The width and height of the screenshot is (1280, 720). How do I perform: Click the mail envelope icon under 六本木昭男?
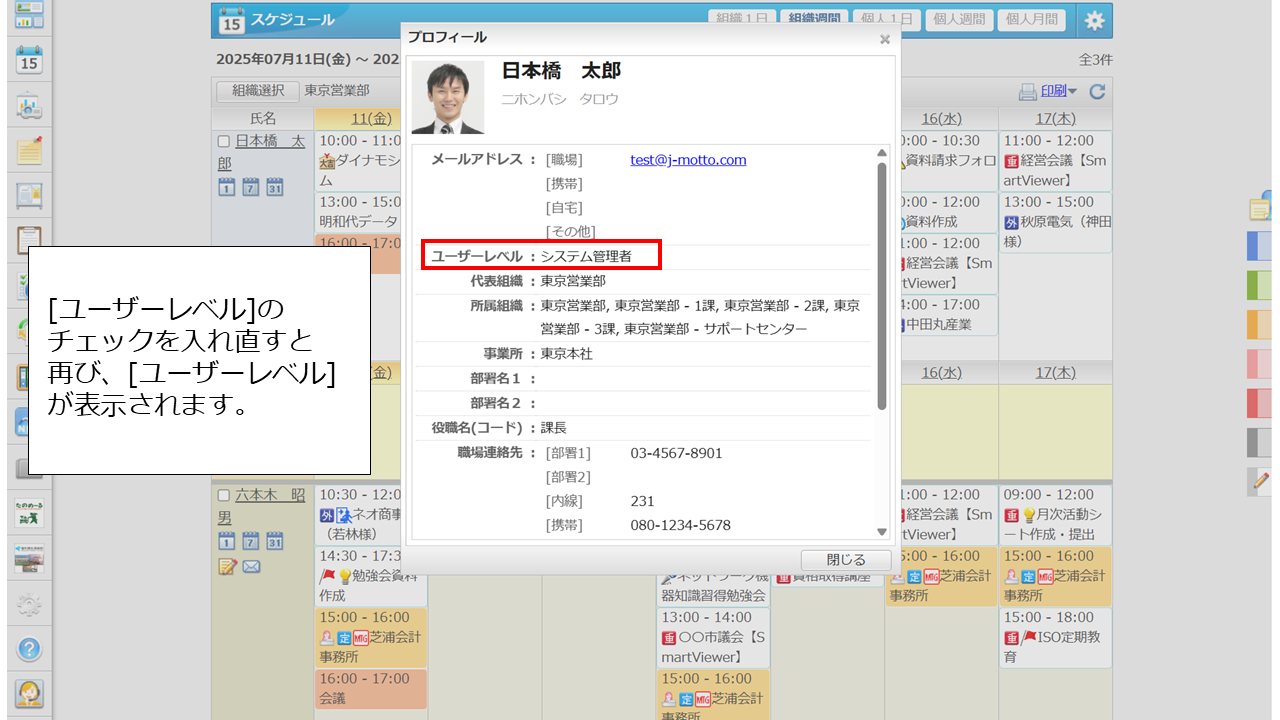click(250, 567)
